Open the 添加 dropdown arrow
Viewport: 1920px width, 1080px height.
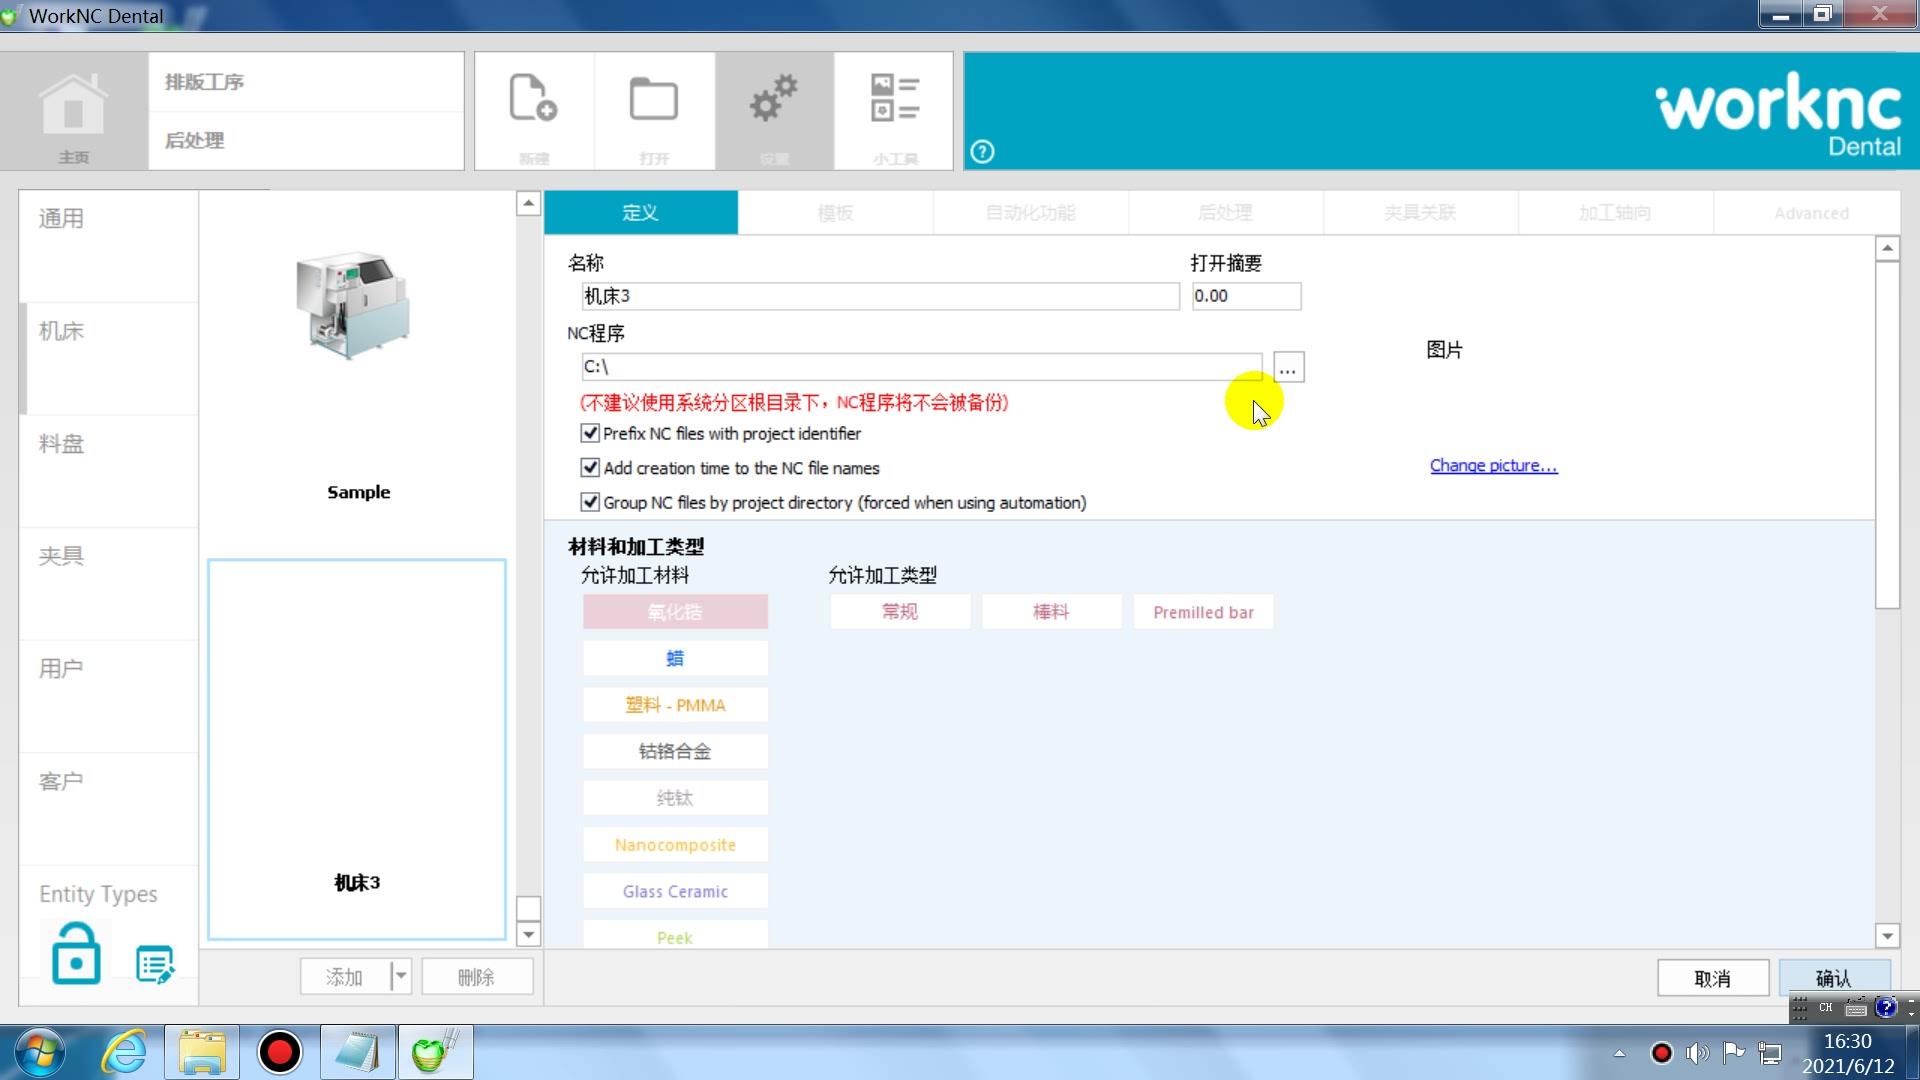point(400,976)
